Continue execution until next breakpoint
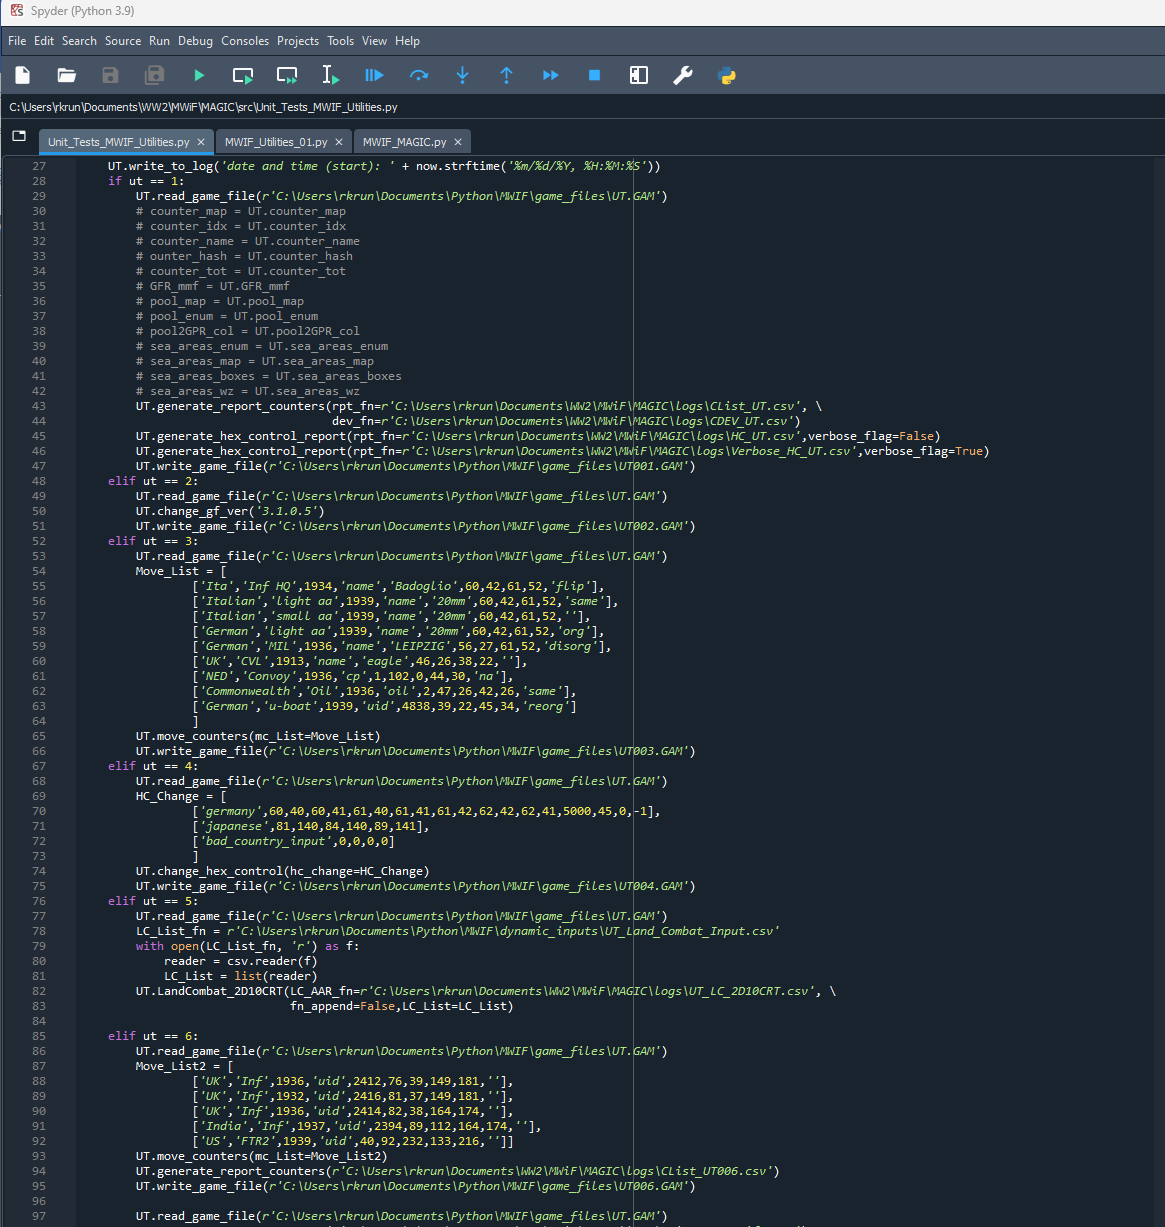 point(550,75)
